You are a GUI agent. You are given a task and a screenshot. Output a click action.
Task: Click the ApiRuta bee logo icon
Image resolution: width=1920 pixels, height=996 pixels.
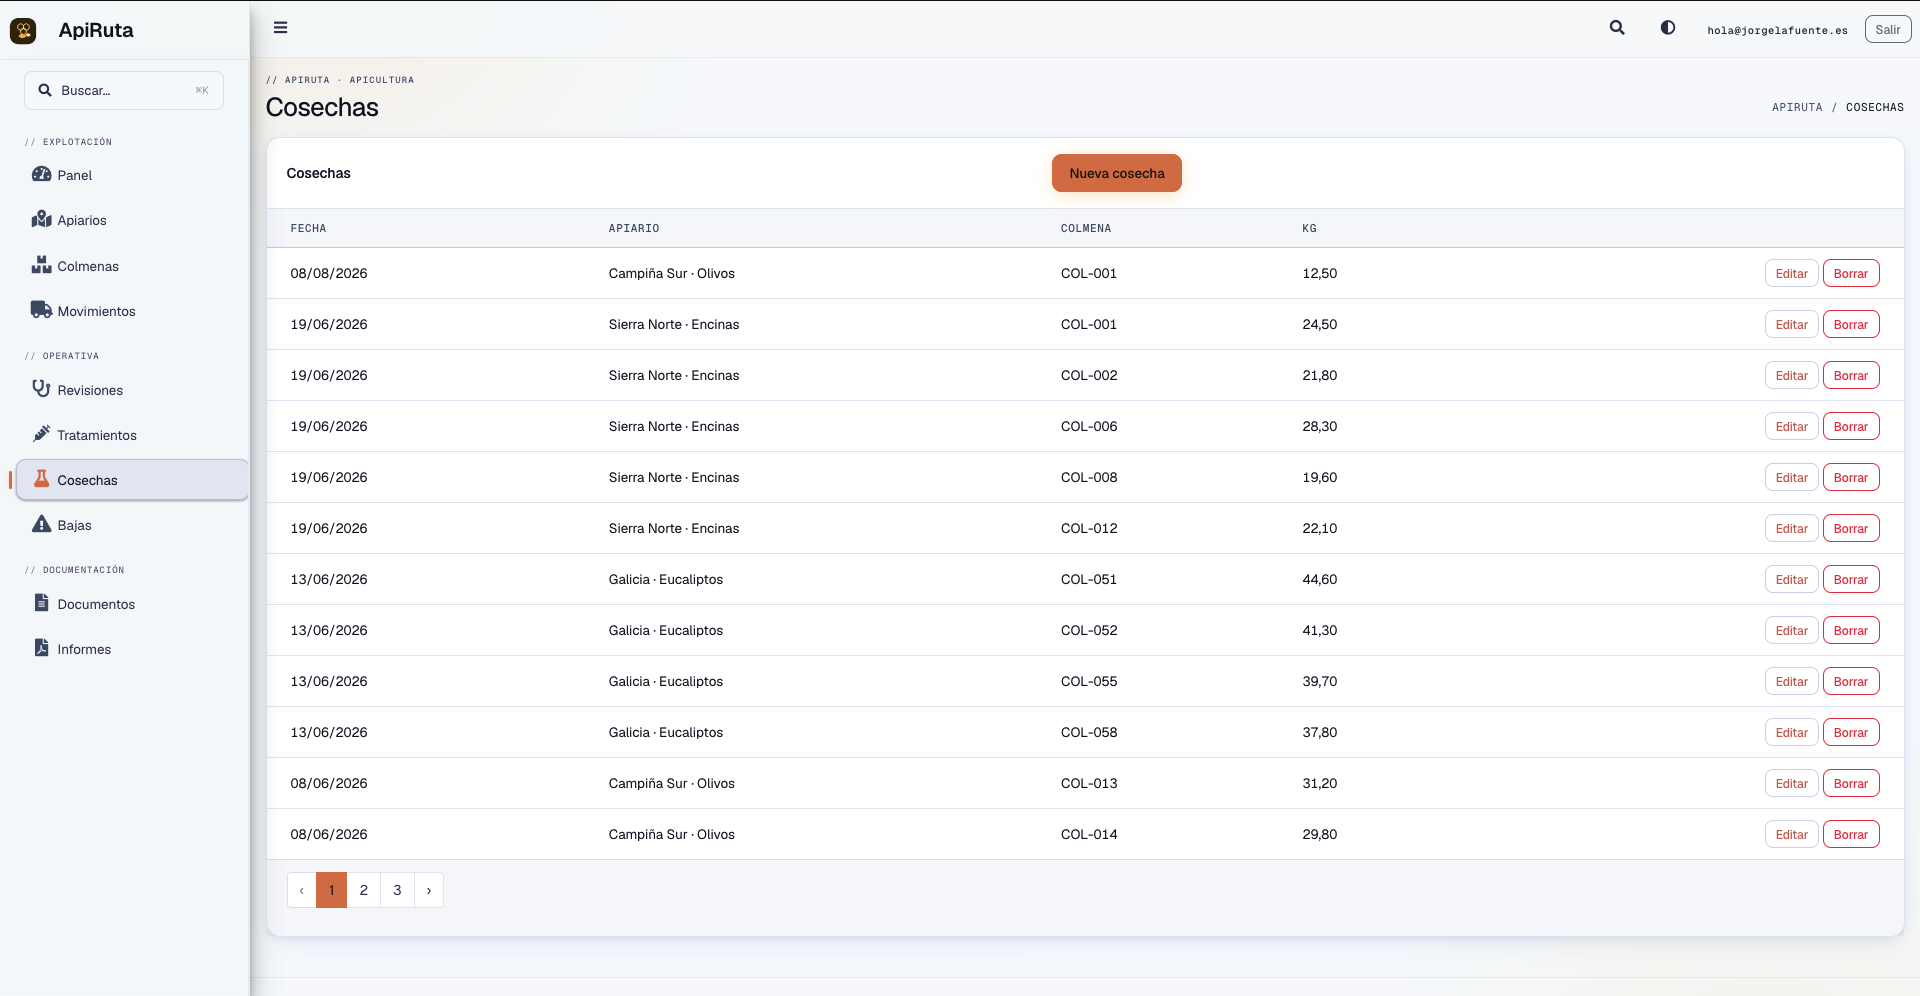coord(23,30)
